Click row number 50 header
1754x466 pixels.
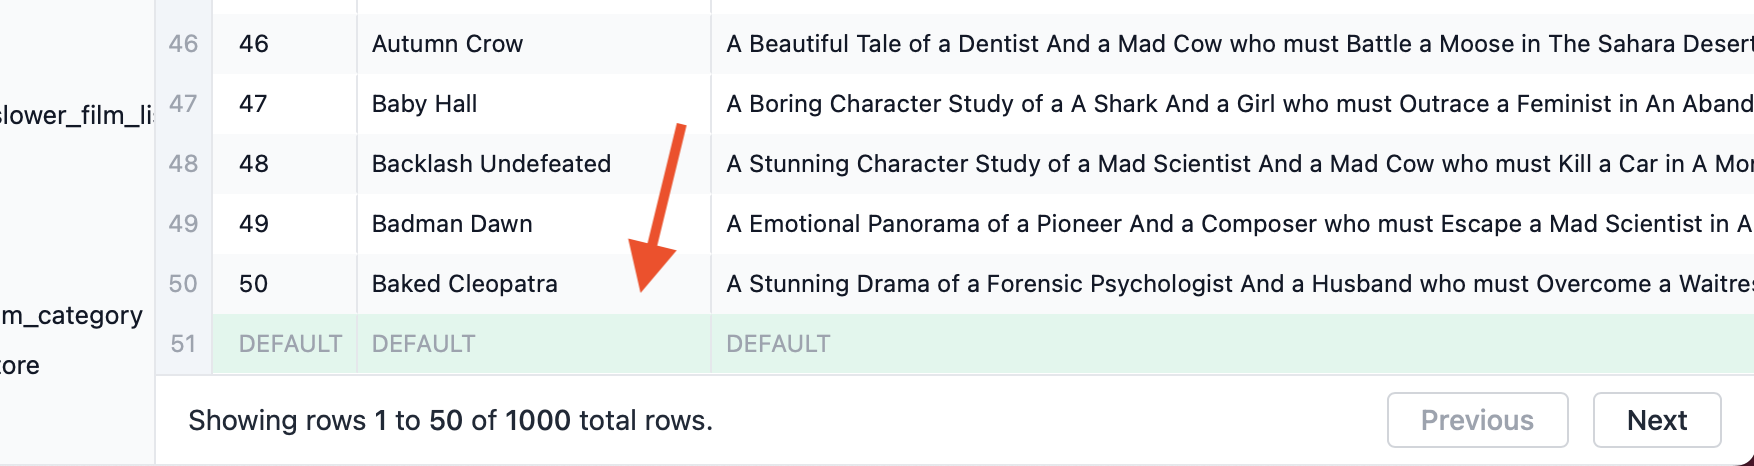point(184,284)
